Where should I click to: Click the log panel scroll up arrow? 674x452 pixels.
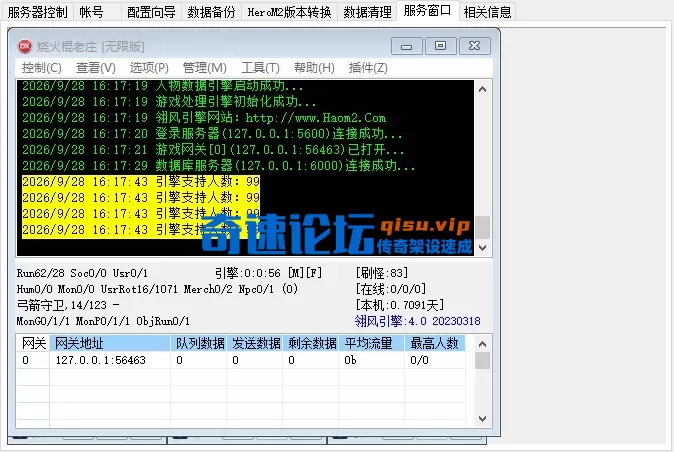pos(482,89)
